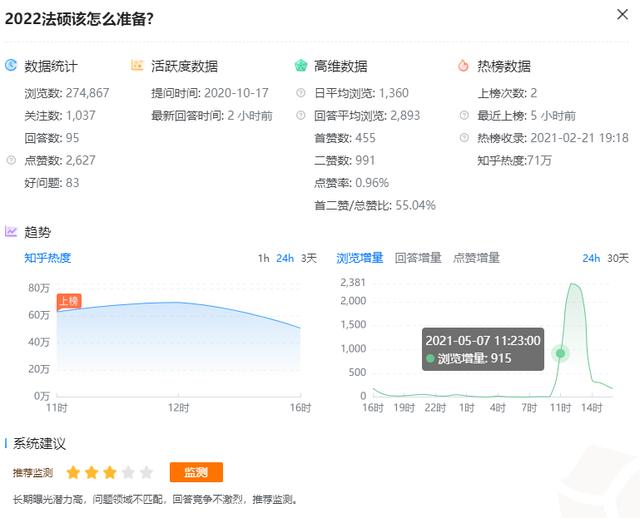Click the 回答数: 95 value
This screenshot has height=518, width=640.
[51, 138]
